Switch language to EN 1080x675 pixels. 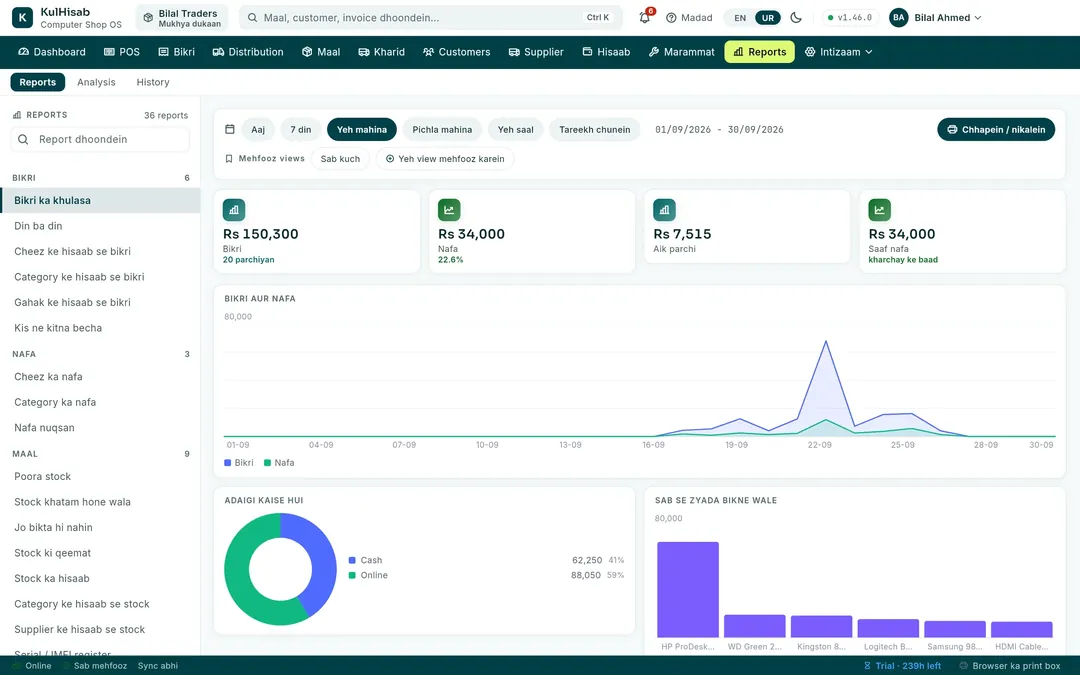[740, 18]
